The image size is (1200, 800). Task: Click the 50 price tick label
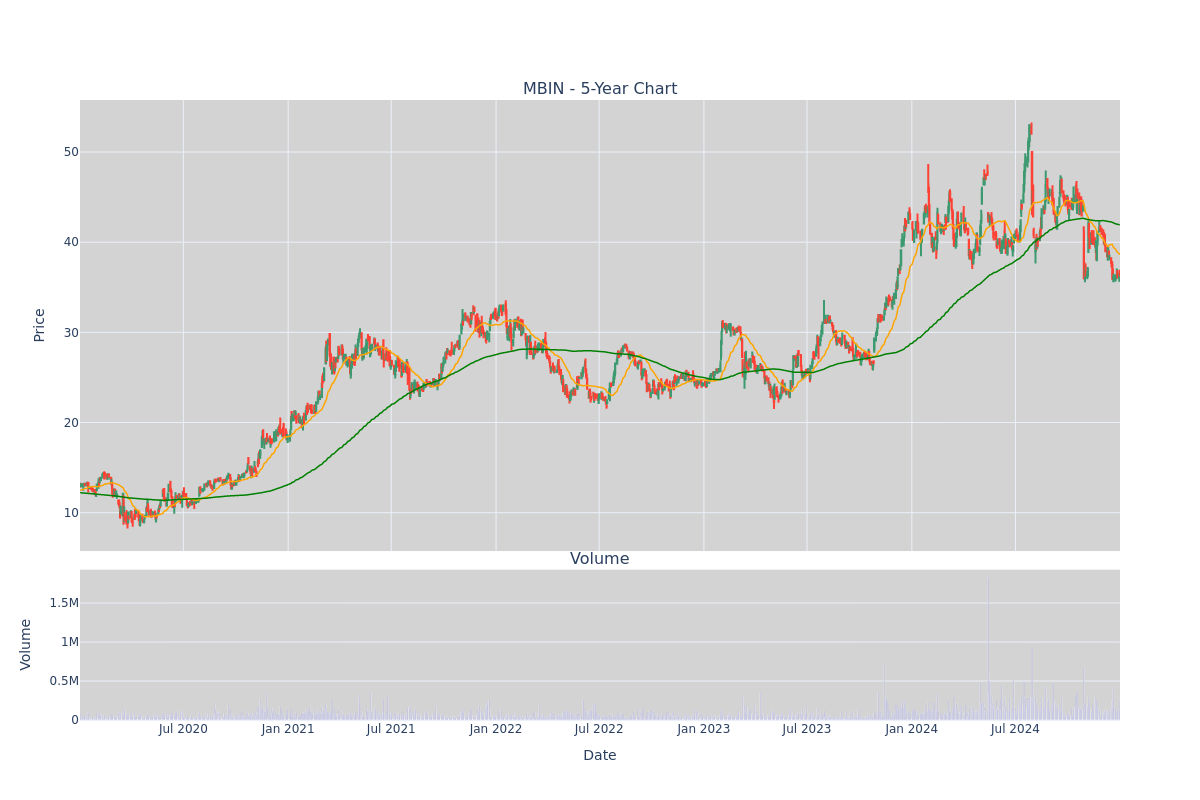pos(71,152)
